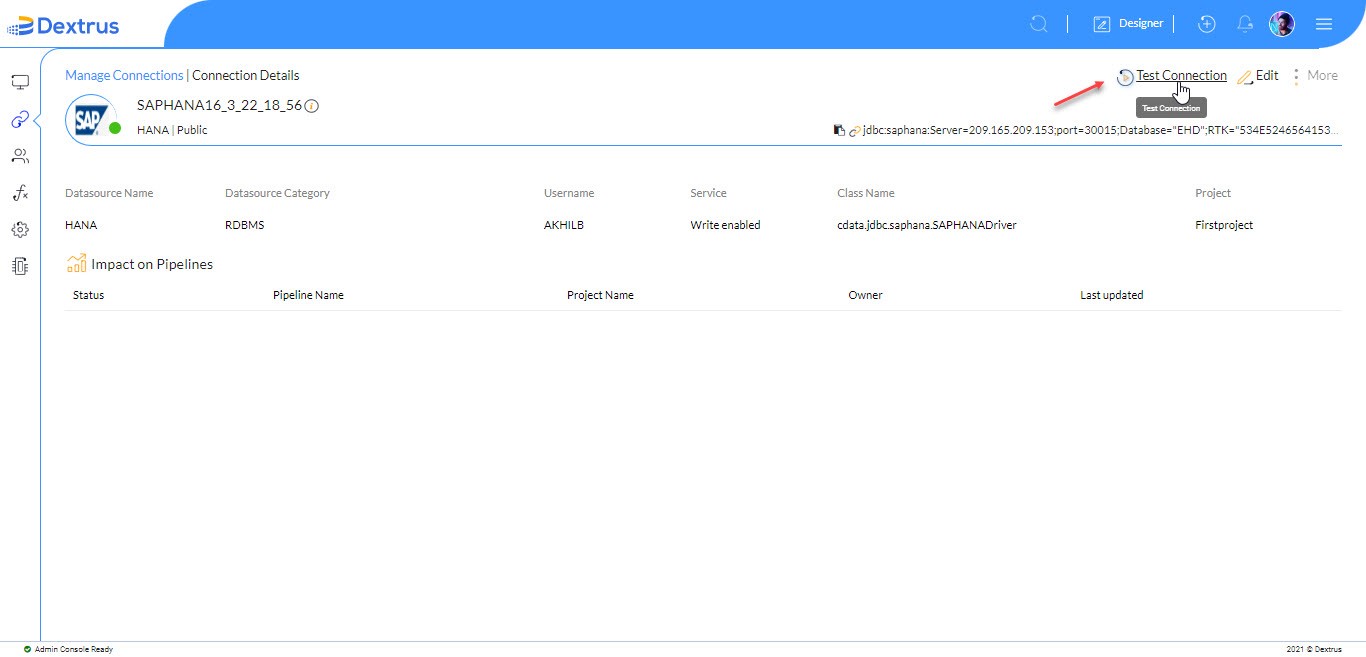Click the Project Name column header

[600, 295]
